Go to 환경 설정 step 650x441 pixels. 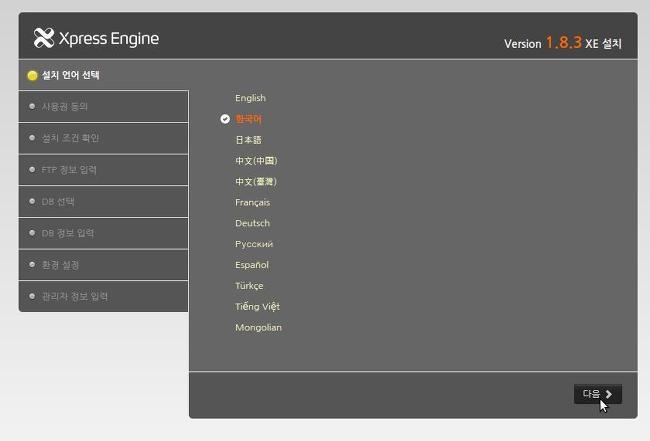click(104, 265)
